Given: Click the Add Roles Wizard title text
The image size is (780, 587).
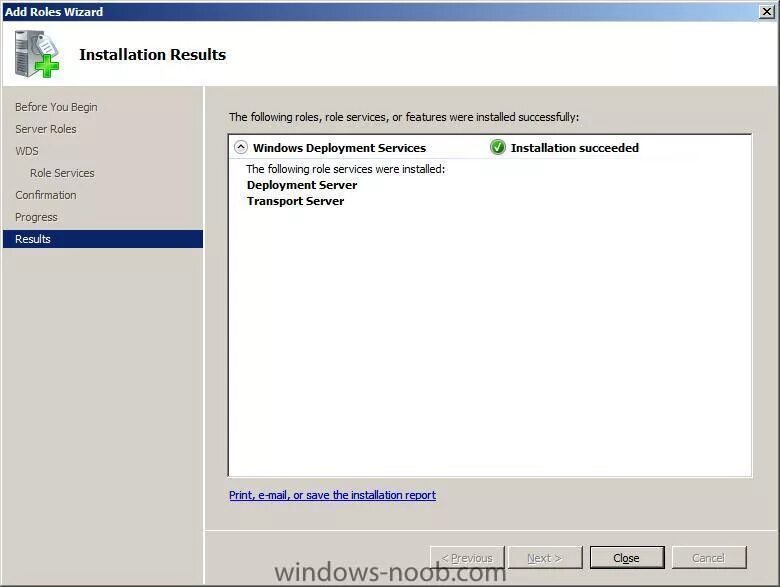Looking at the screenshot, I should (x=54, y=11).
